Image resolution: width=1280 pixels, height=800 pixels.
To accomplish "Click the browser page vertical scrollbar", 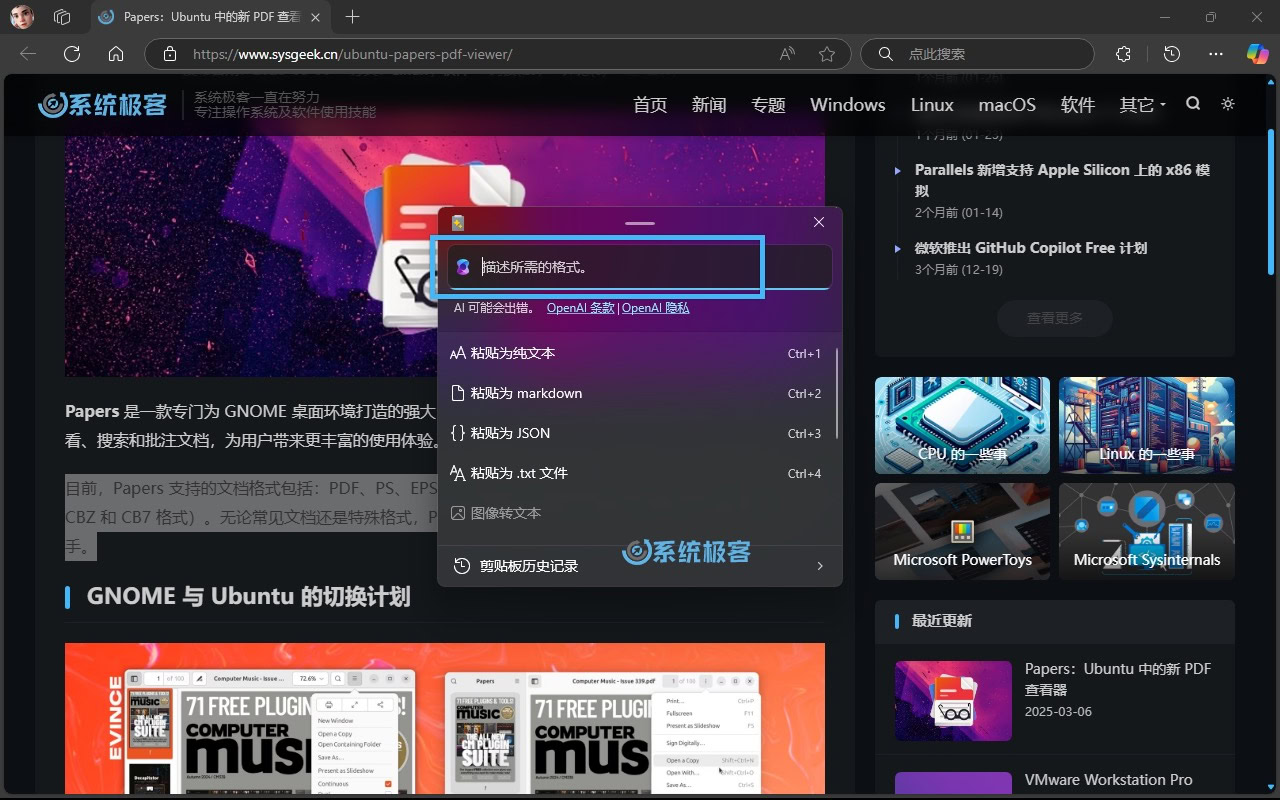I will tap(1272, 200).
